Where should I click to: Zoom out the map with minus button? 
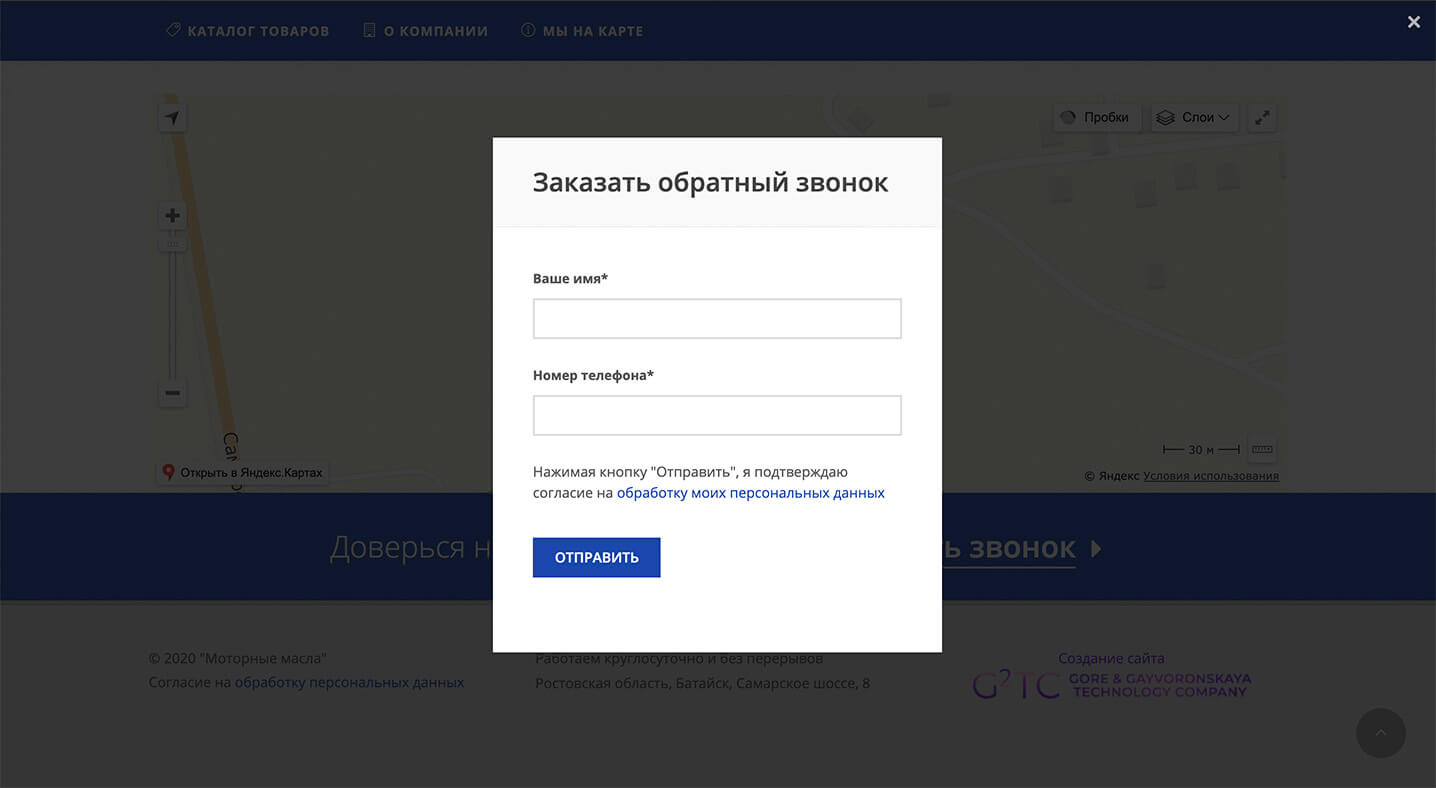[172, 393]
